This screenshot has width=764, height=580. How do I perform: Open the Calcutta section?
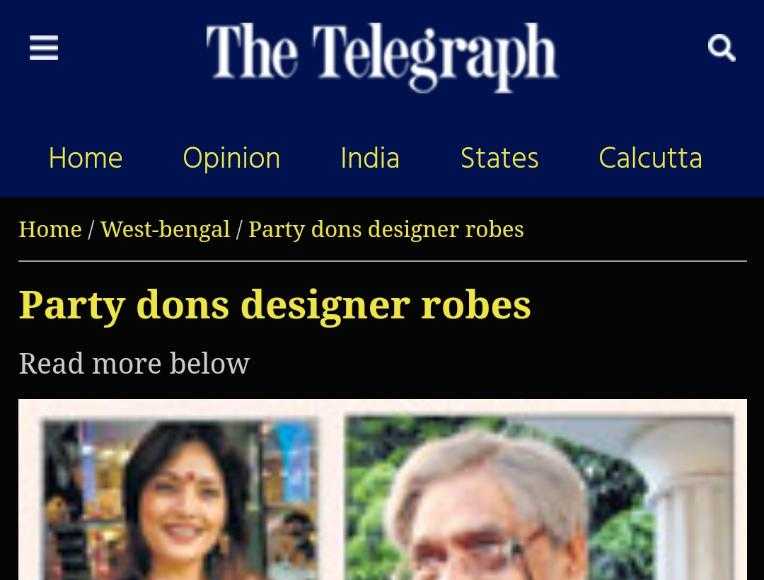pyautogui.click(x=650, y=158)
